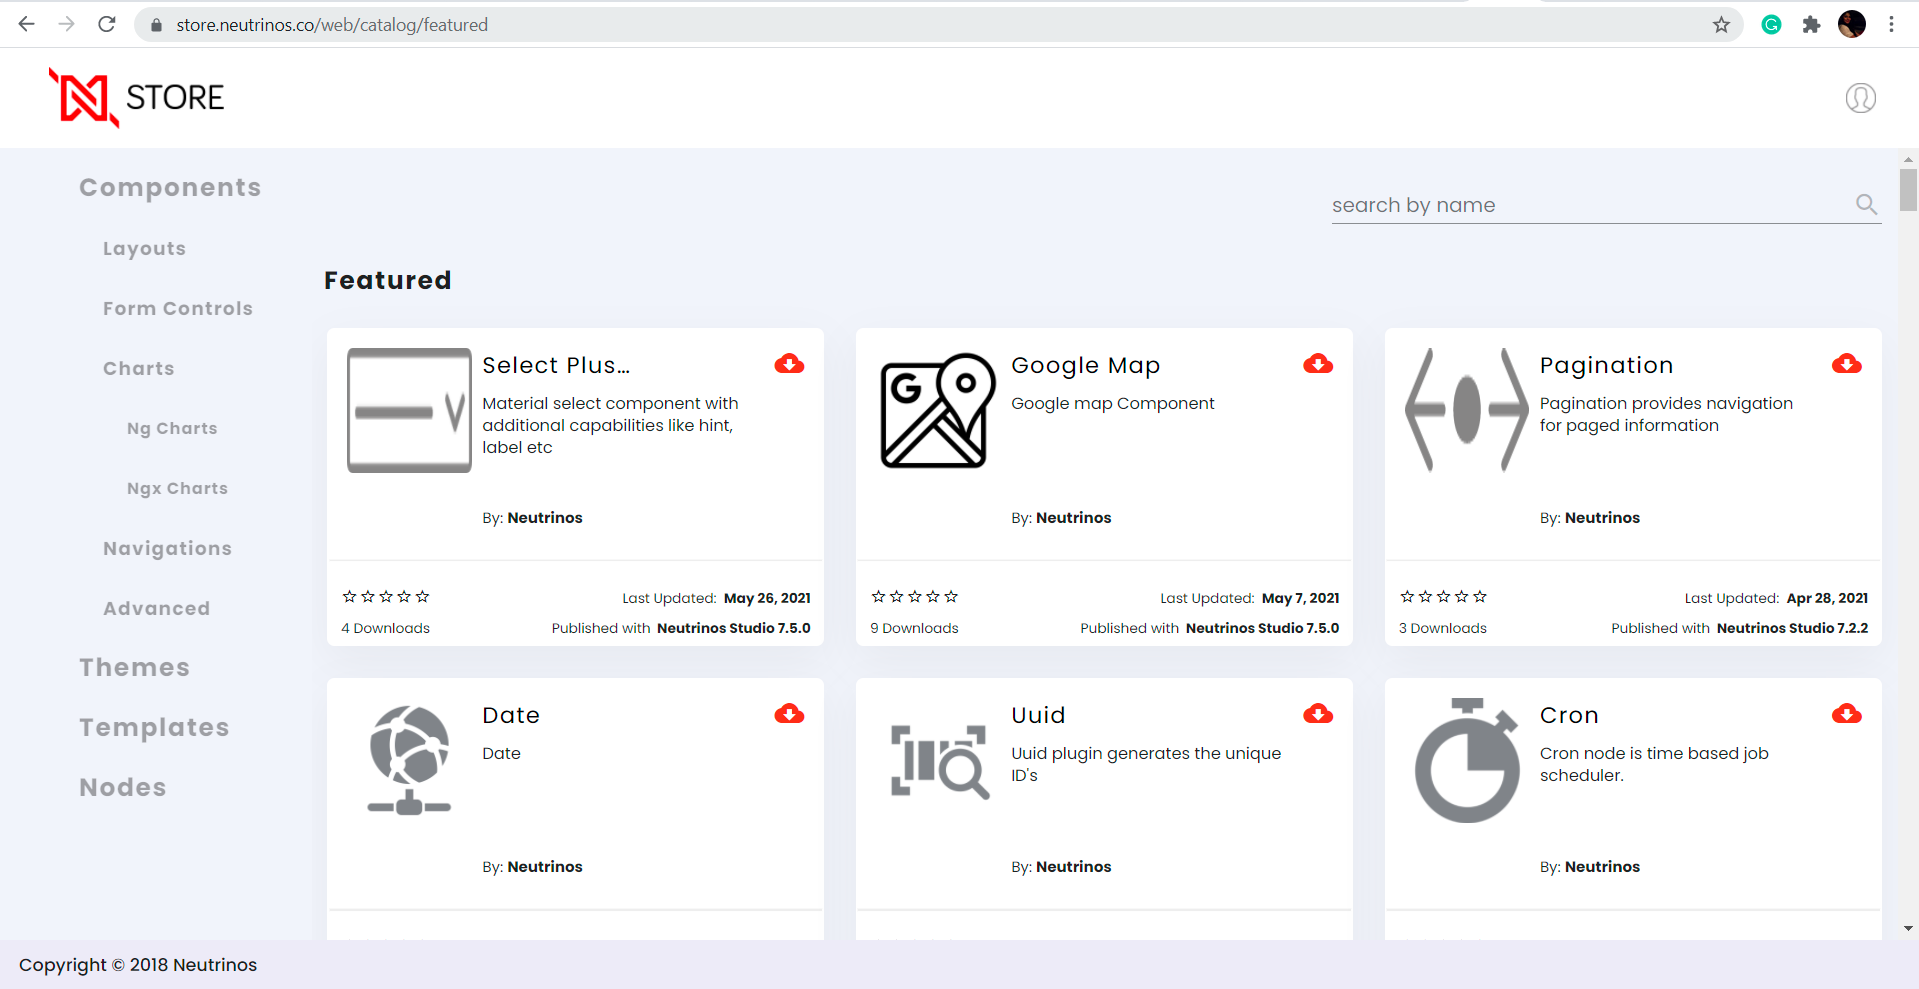Download the Select Plus component

point(789,364)
